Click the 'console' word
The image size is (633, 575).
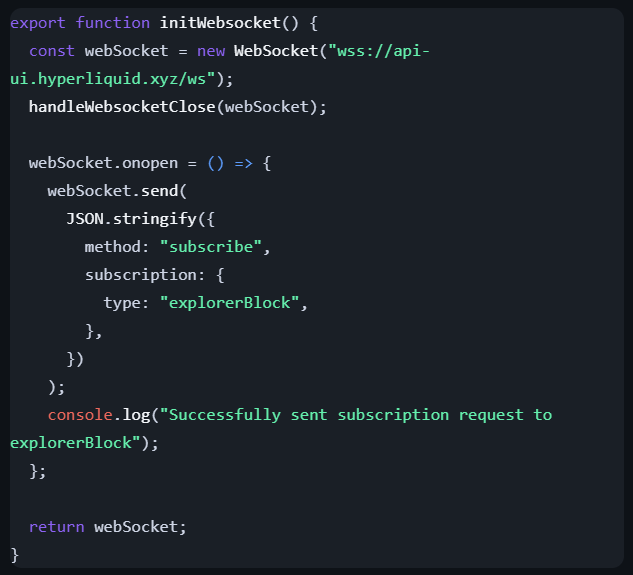point(80,415)
